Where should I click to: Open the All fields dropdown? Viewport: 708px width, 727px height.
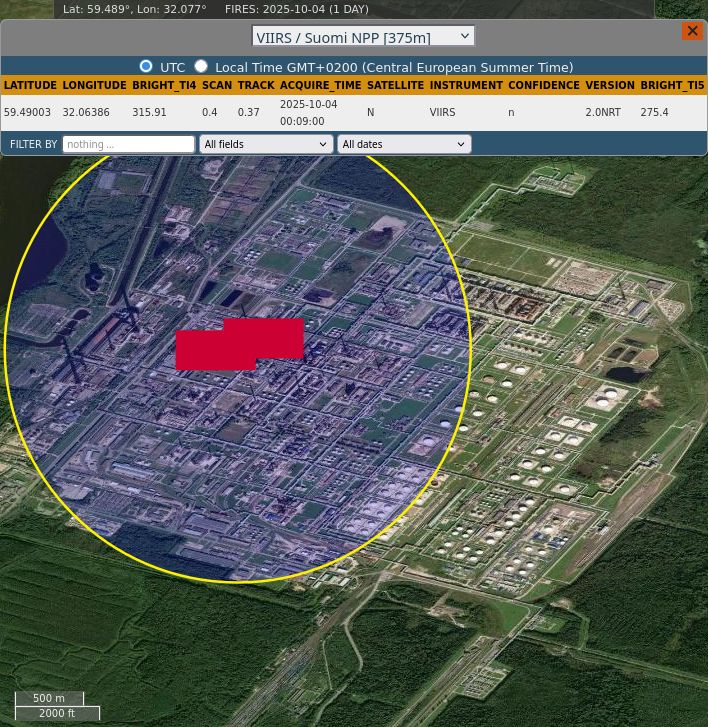coord(266,144)
